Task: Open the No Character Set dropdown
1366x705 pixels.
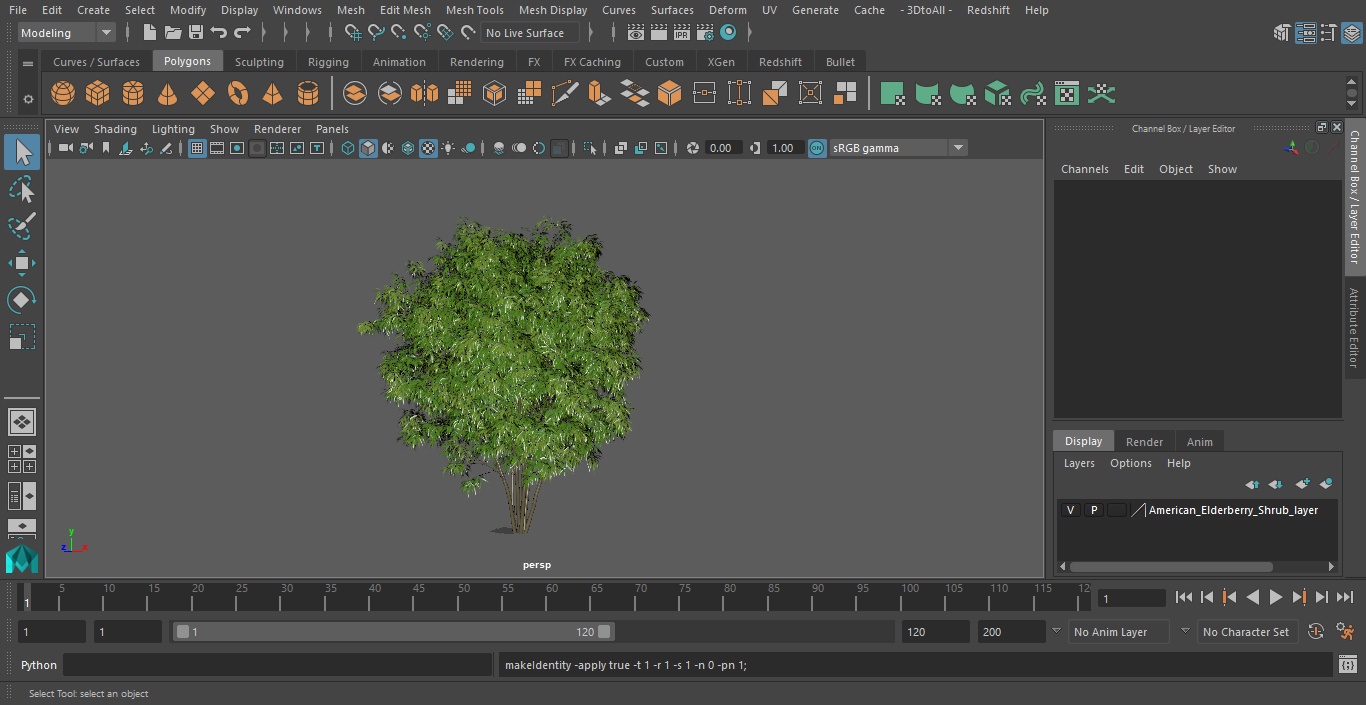Action: tap(1246, 632)
